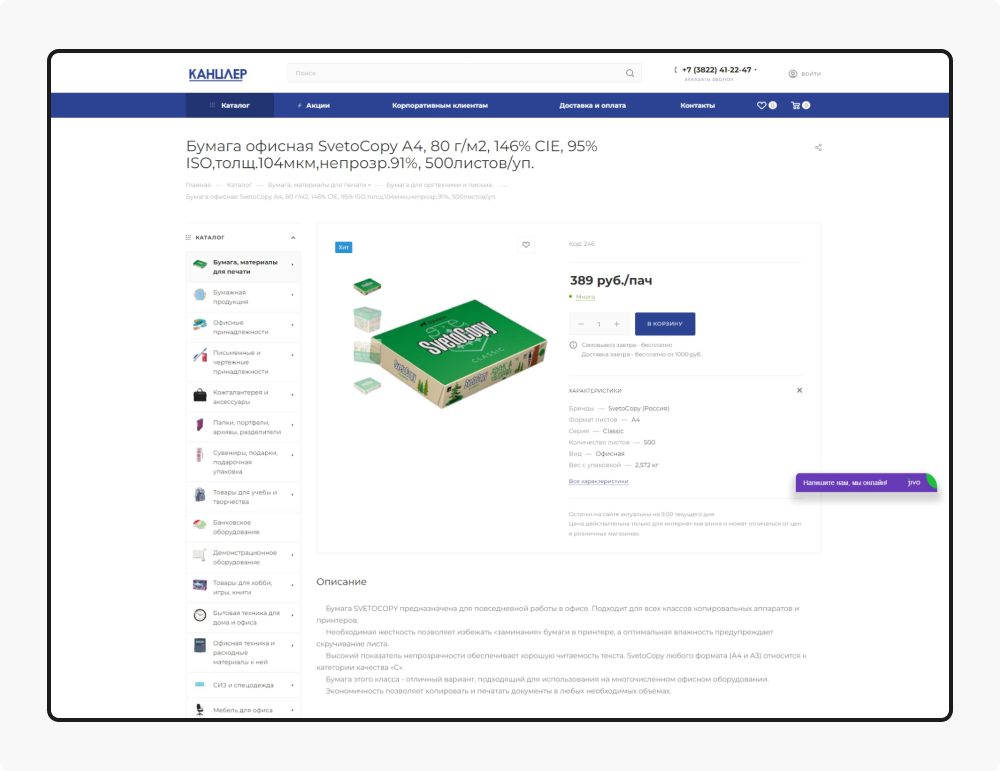Decrease quantity with minus button
This screenshot has width=1000, height=771.
[x=581, y=324]
